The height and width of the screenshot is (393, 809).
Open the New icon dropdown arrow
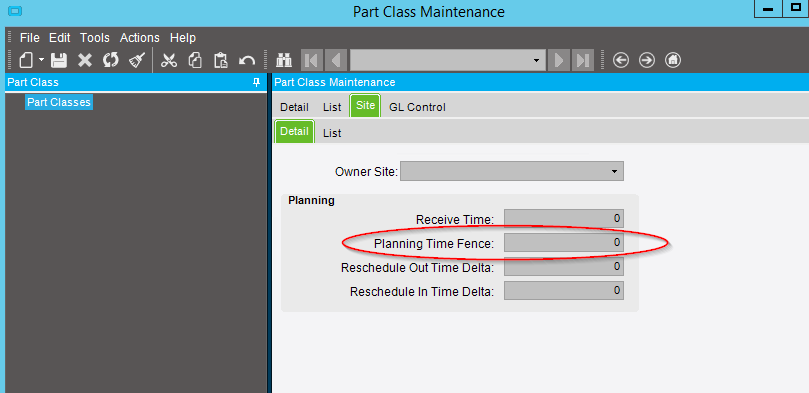pyautogui.click(x=41, y=60)
